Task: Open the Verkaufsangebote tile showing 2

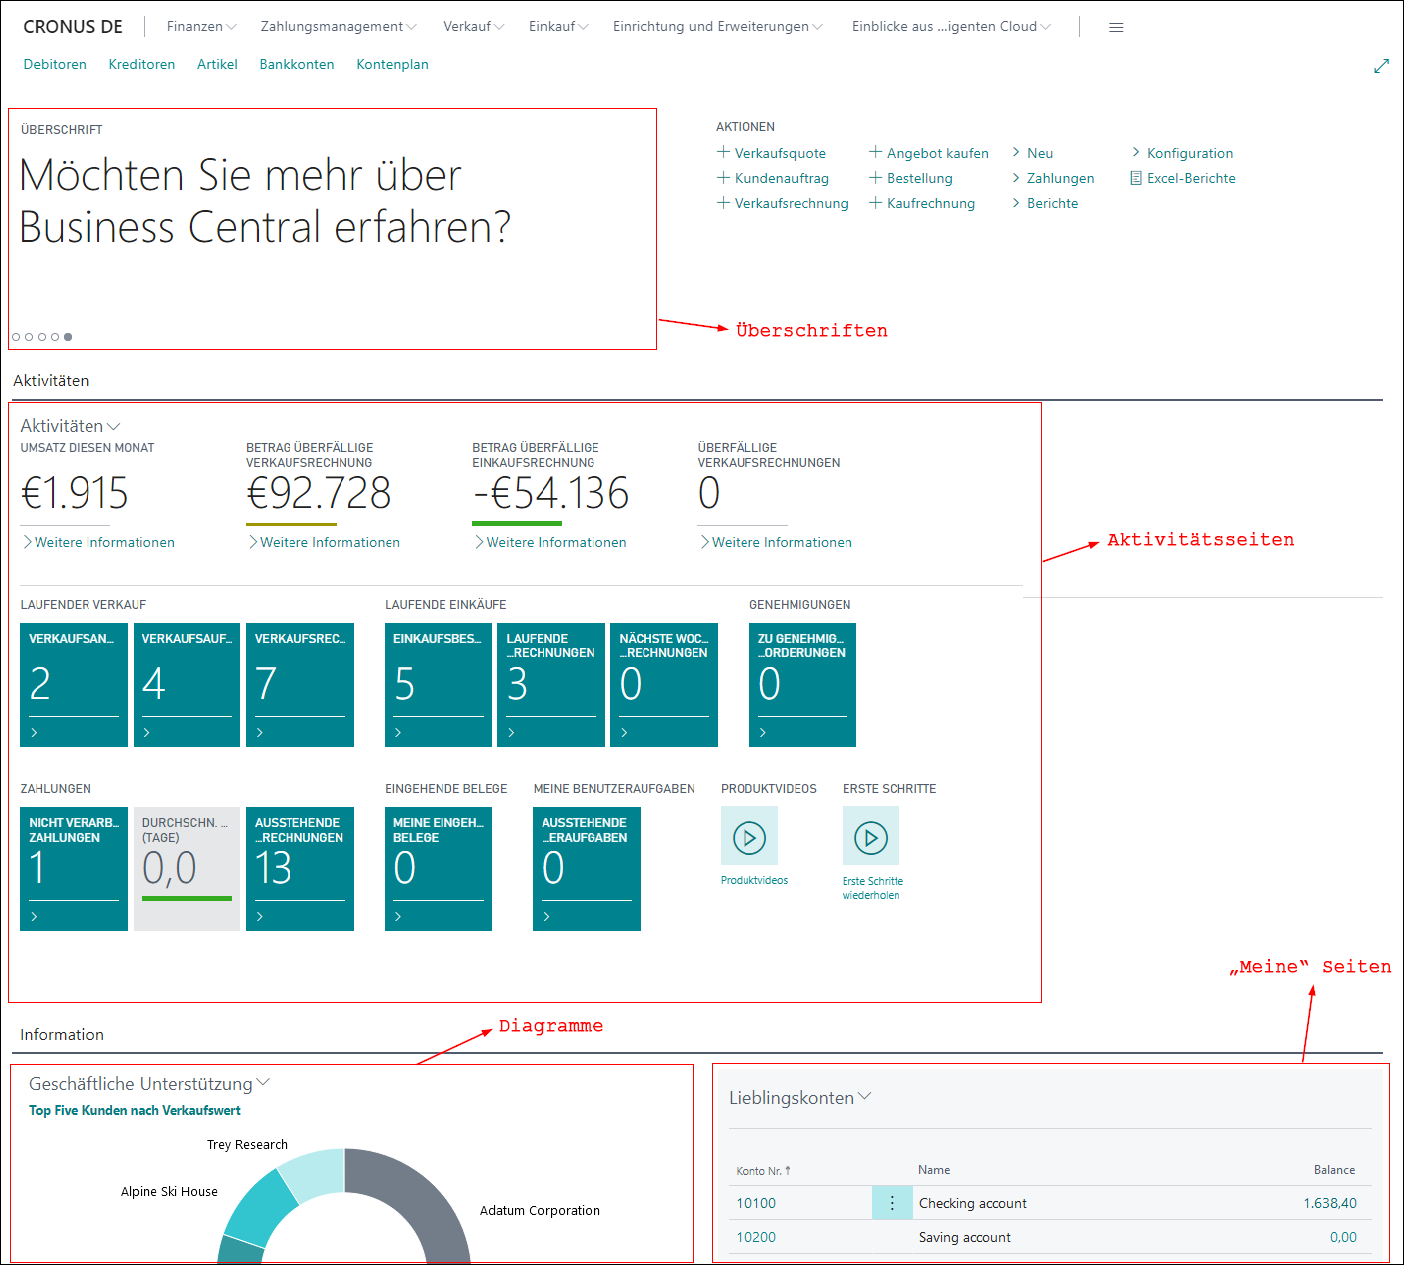Action: (x=74, y=685)
